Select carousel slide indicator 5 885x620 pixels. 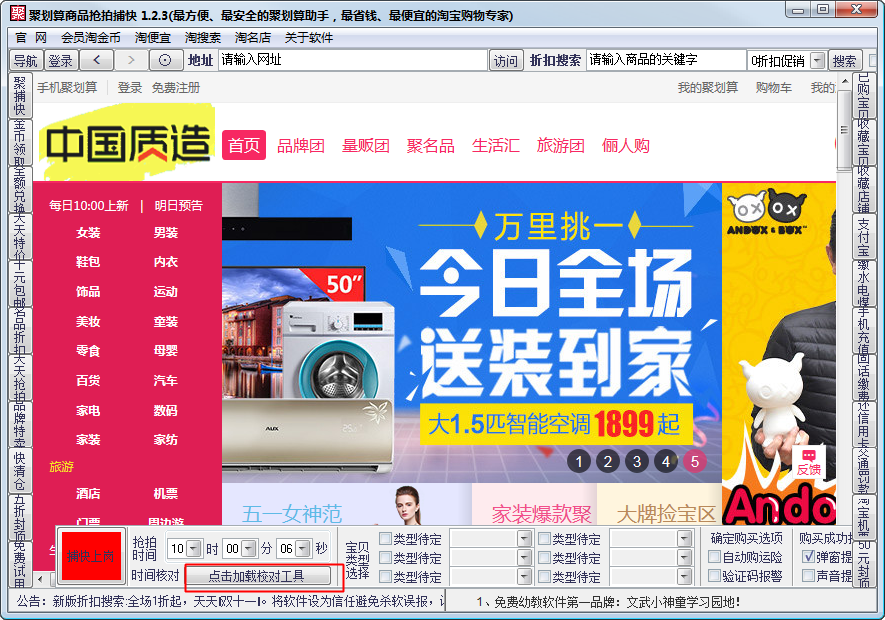(695, 462)
